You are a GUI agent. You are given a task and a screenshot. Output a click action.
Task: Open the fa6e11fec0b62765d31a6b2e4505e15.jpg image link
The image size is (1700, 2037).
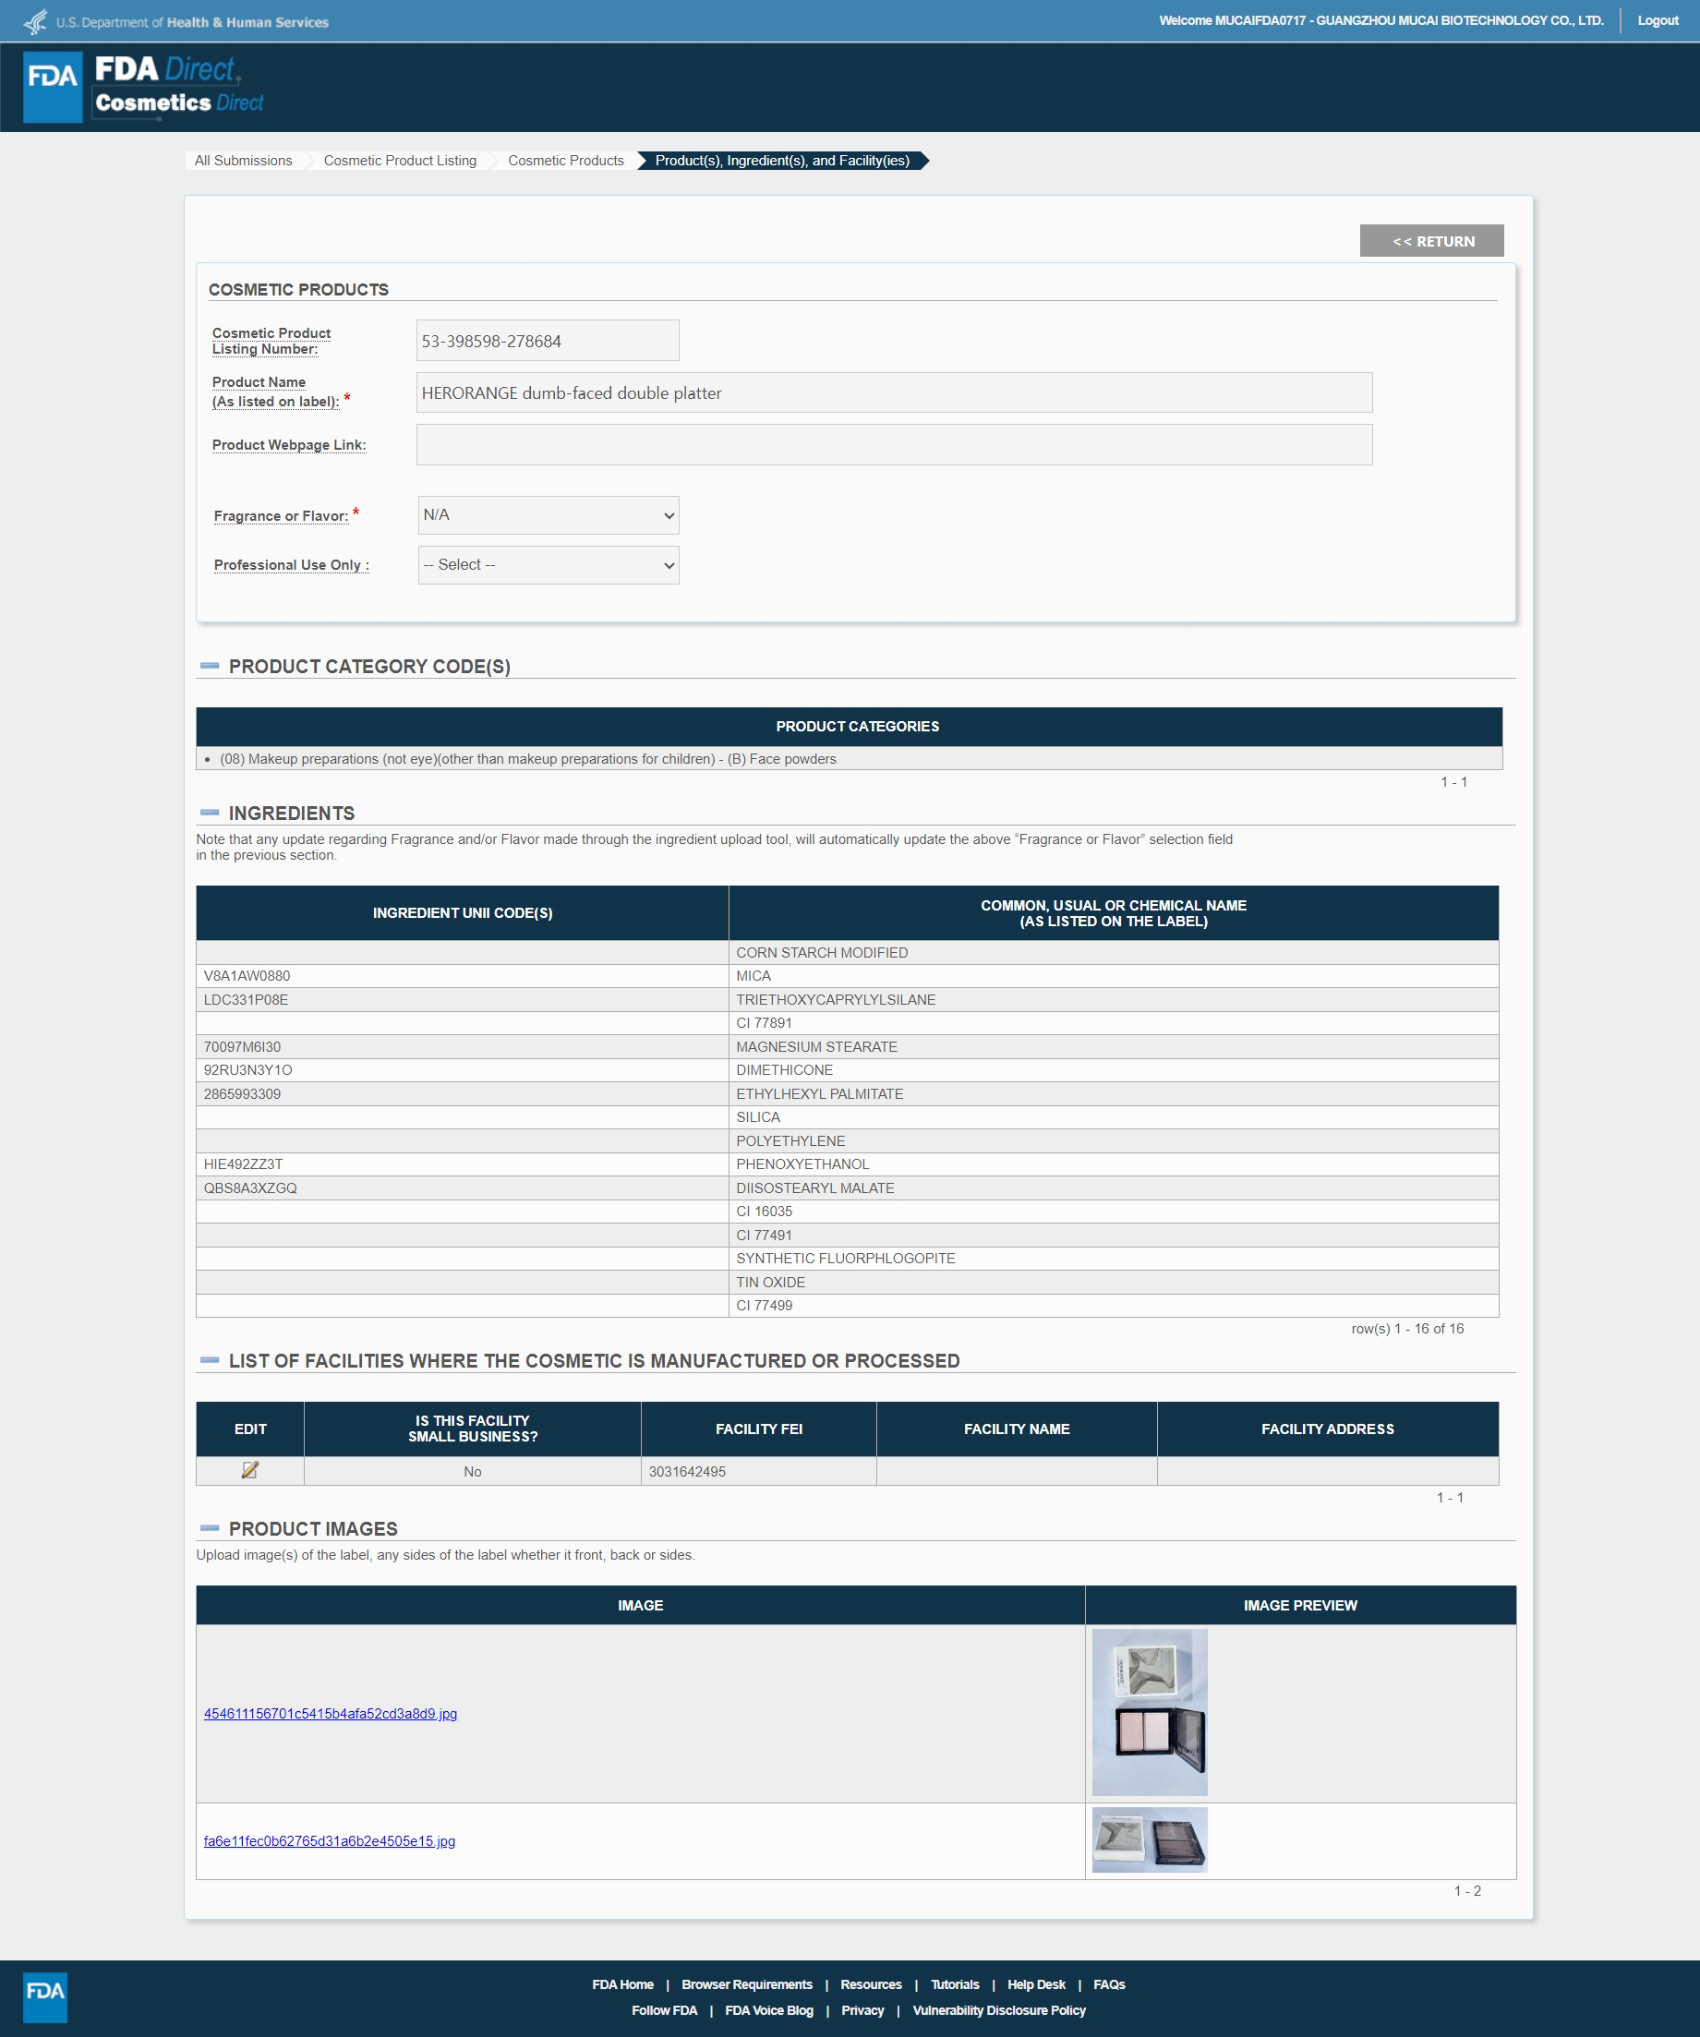pos(329,1841)
